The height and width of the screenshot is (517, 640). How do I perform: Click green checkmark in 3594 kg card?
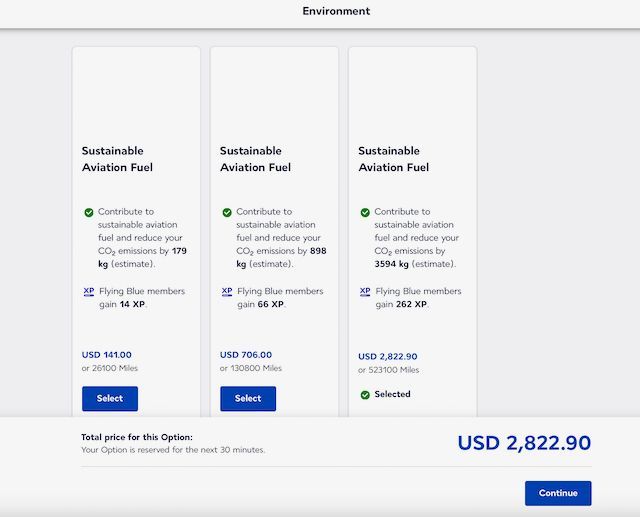[365, 213]
